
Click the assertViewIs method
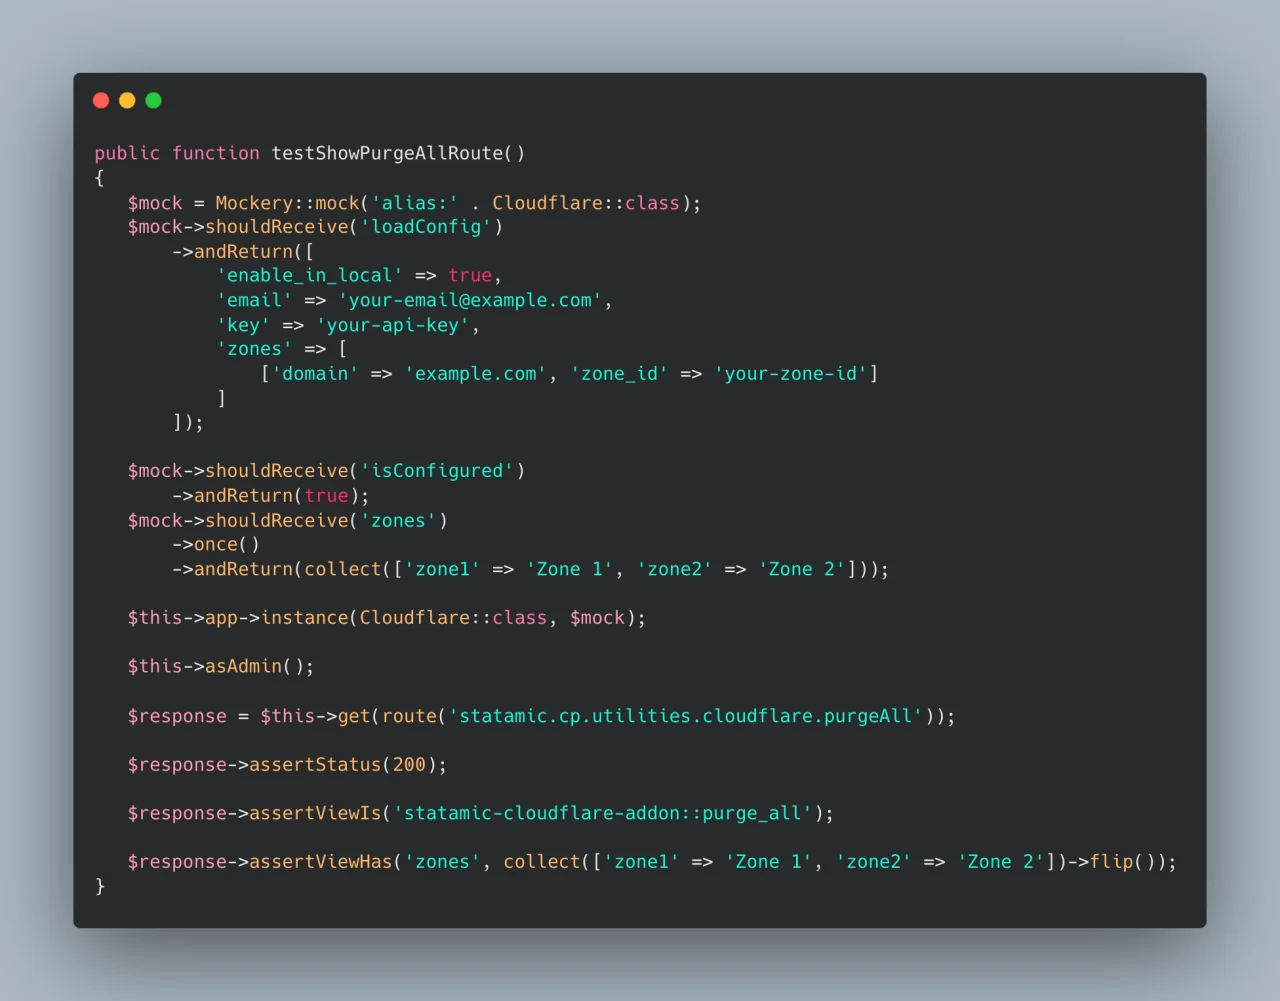click(315, 814)
